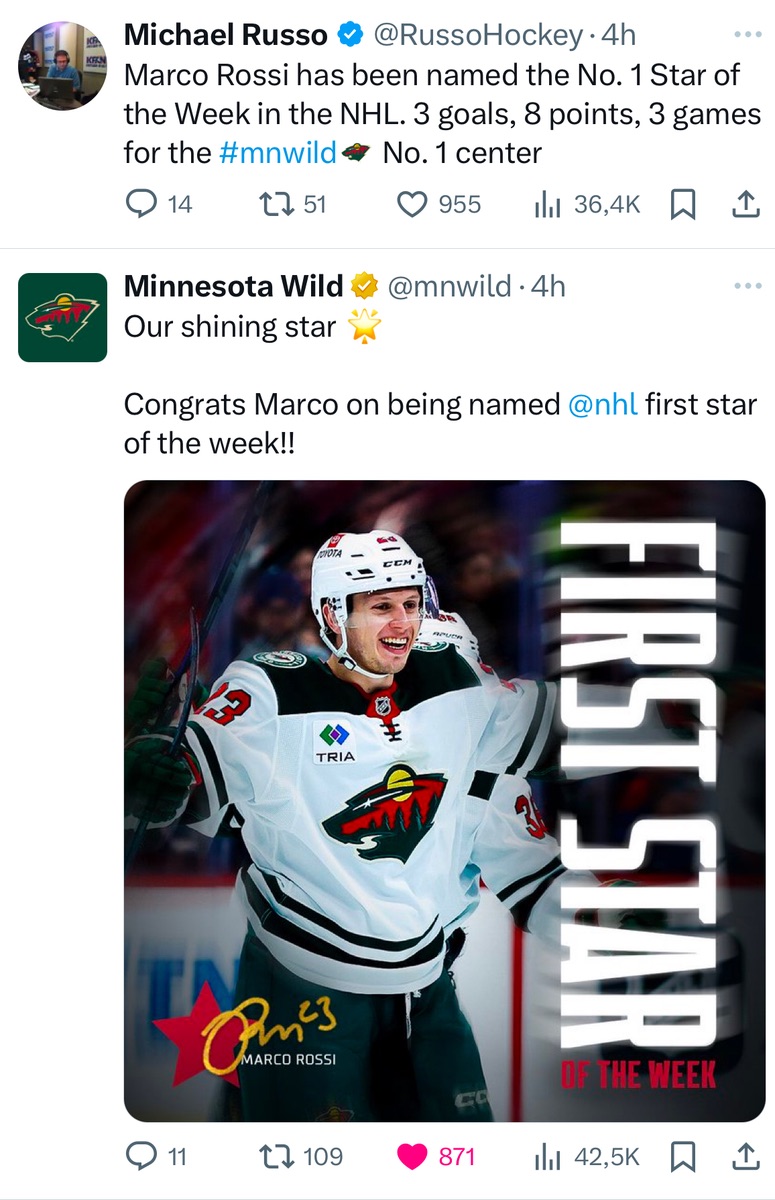Viewport: 775px width, 1200px height.
Task: View analytics on Michael Russo's tweet
Action: pos(546,204)
